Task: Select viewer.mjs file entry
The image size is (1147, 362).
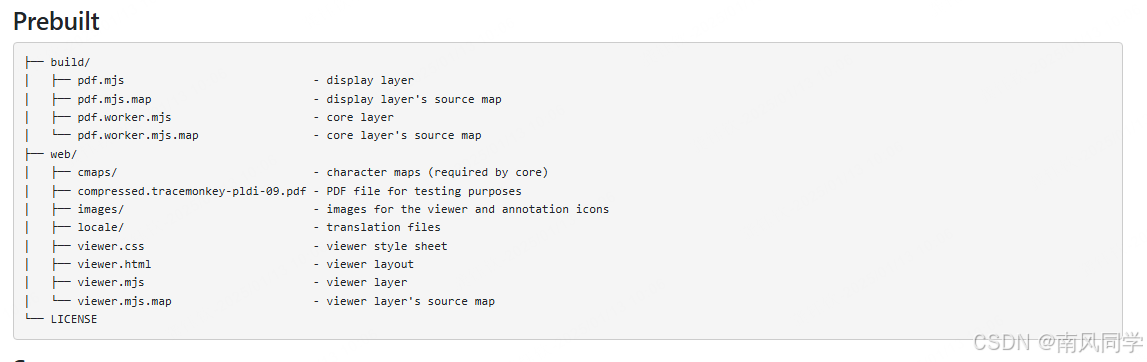Action: (111, 282)
